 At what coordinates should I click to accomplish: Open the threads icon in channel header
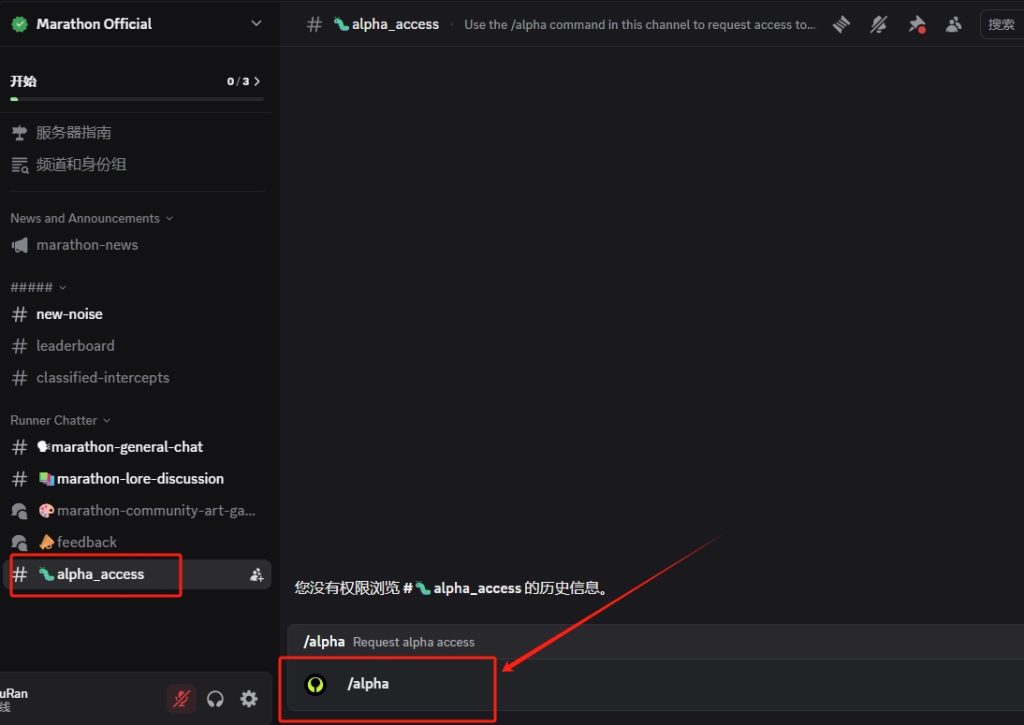[841, 25]
